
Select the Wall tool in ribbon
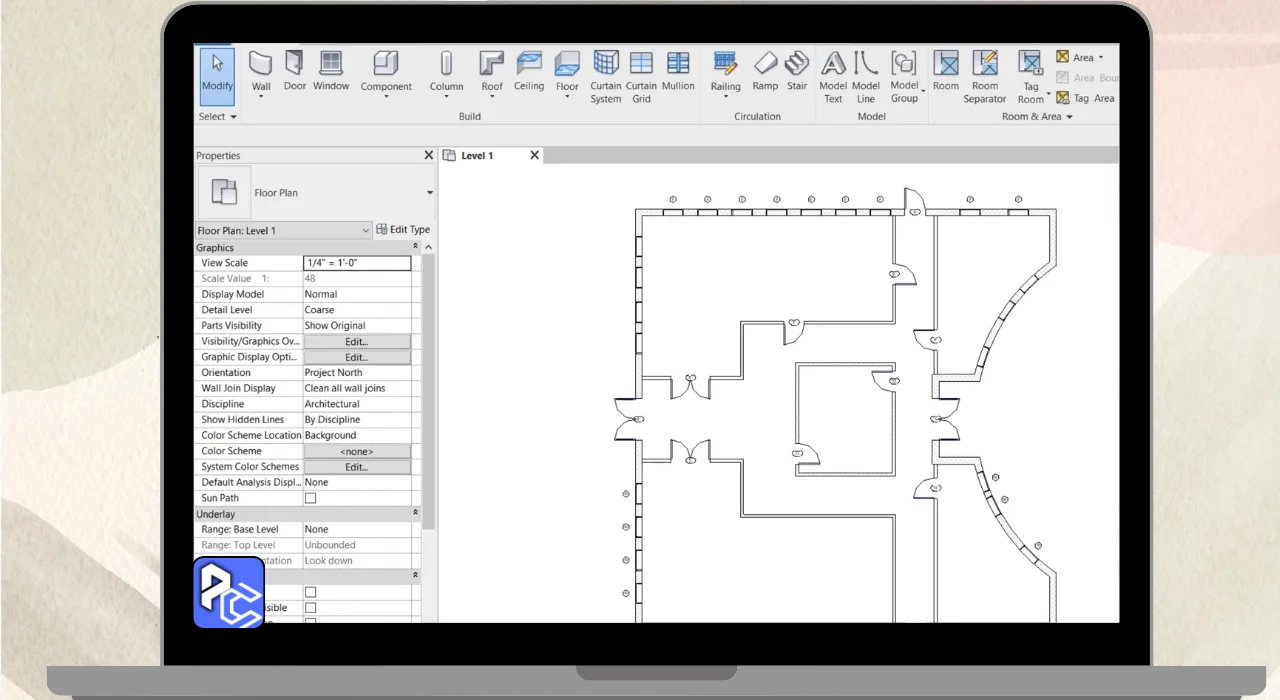point(261,72)
